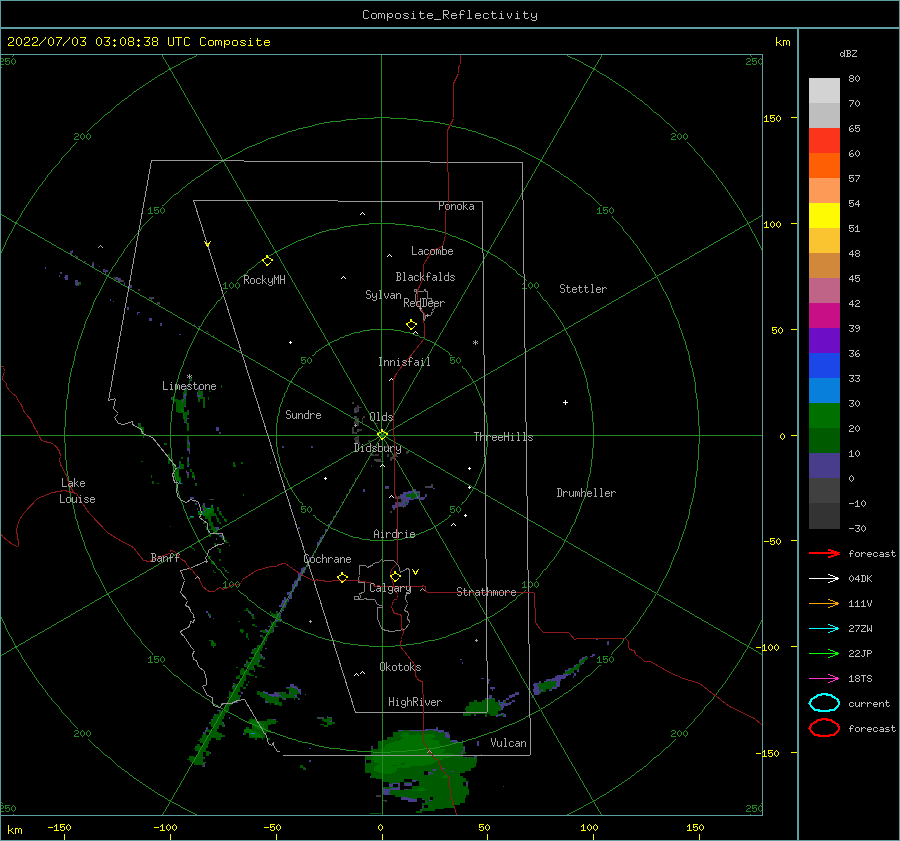
Task: Click the Vulcan label
Action: click(x=508, y=743)
